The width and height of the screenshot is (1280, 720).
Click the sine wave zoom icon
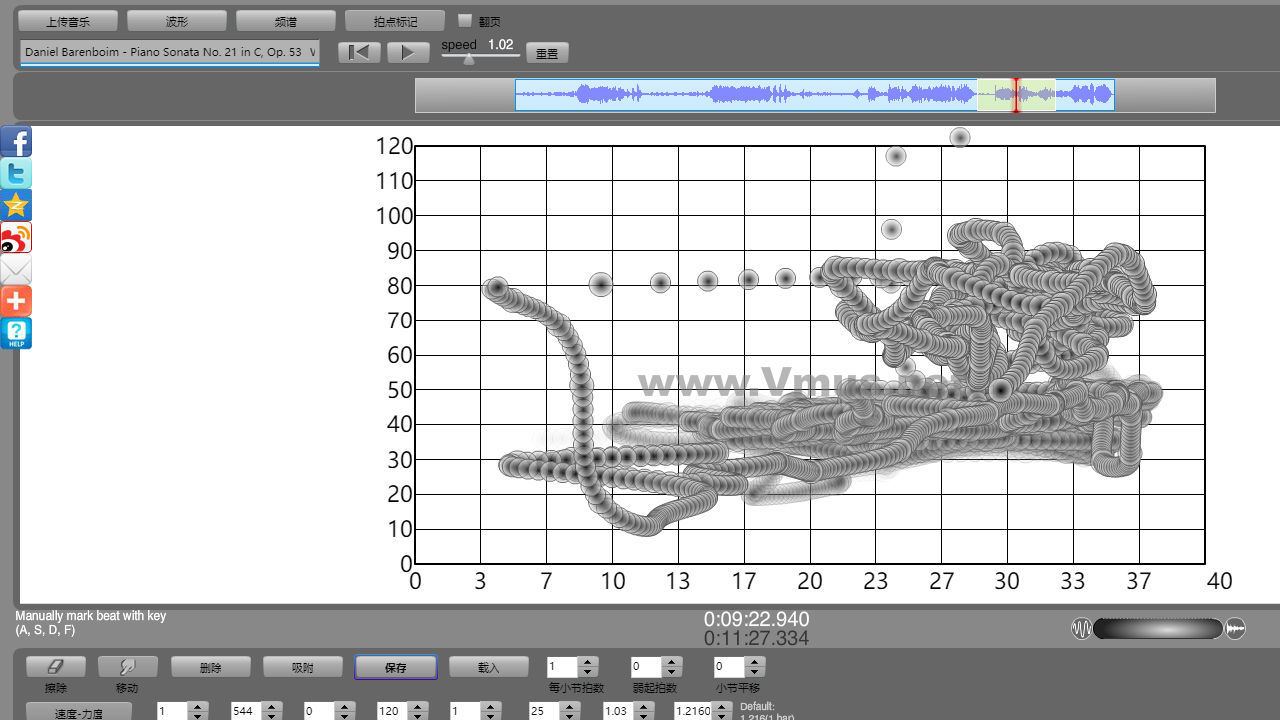(1081, 629)
